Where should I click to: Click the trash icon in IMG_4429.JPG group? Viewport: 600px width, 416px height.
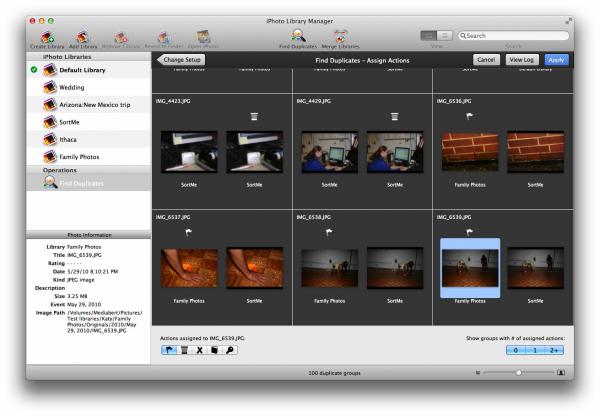tap(395, 116)
